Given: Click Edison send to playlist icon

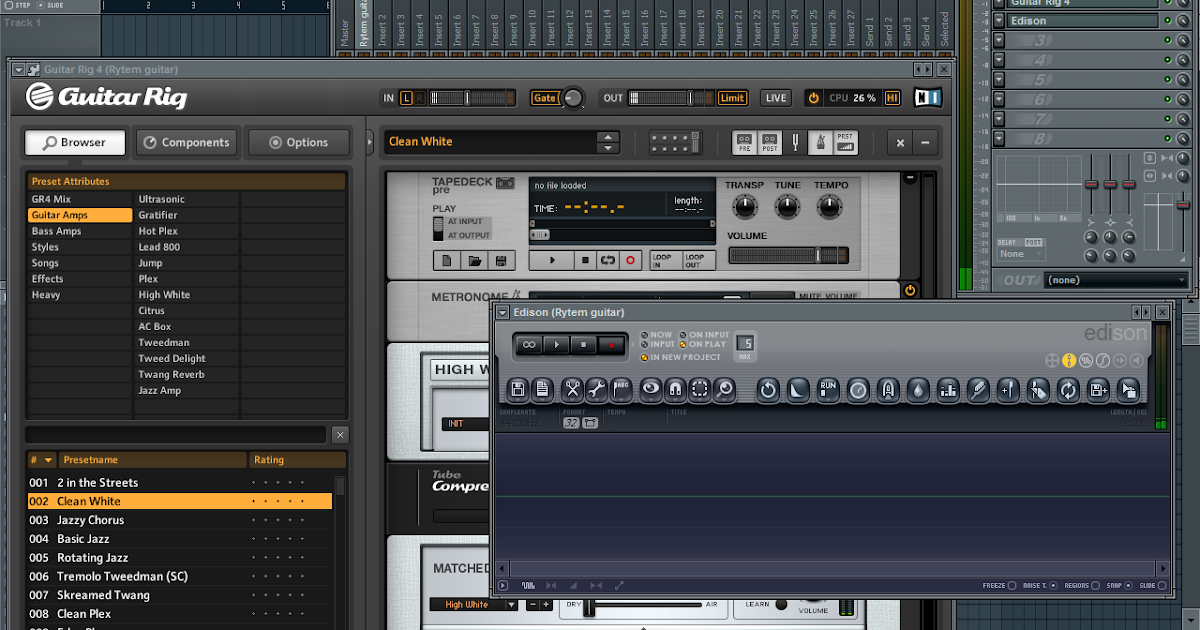Looking at the screenshot, I should [x=1128, y=389].
